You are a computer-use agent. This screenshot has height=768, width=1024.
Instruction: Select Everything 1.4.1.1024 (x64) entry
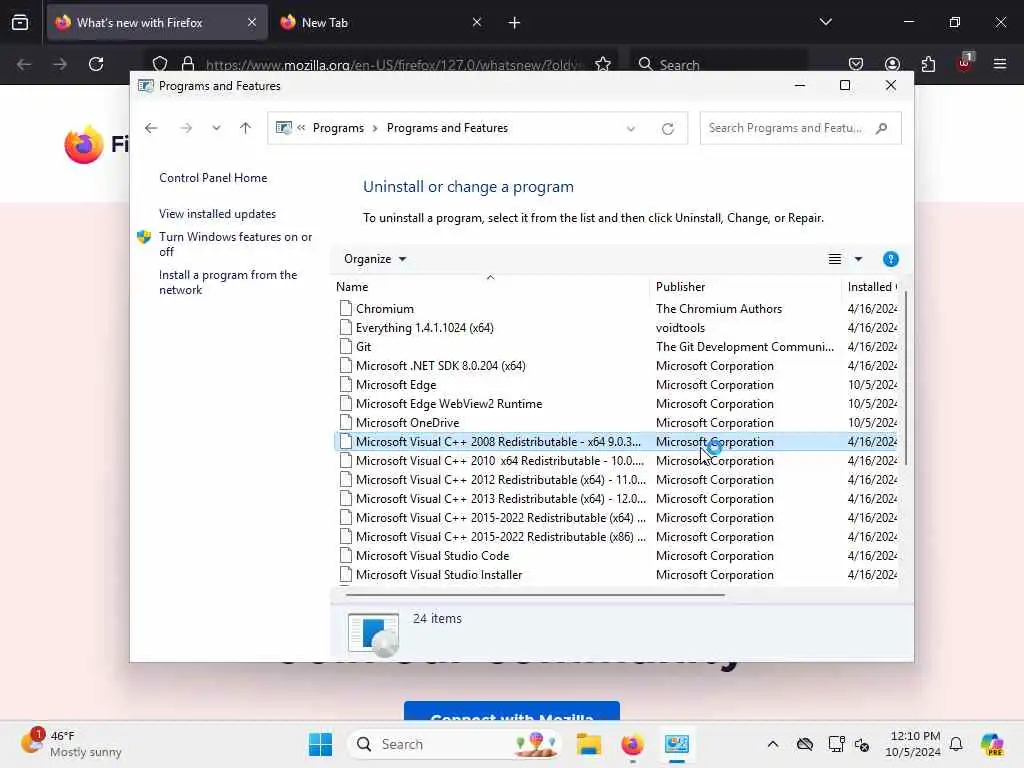click(616, 328)
